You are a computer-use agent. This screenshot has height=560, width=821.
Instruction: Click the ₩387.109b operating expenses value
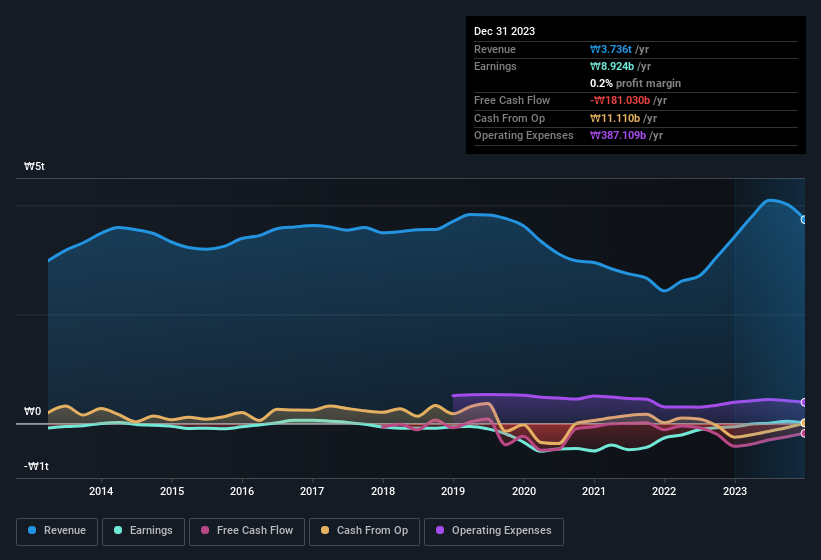click(618, 136)
